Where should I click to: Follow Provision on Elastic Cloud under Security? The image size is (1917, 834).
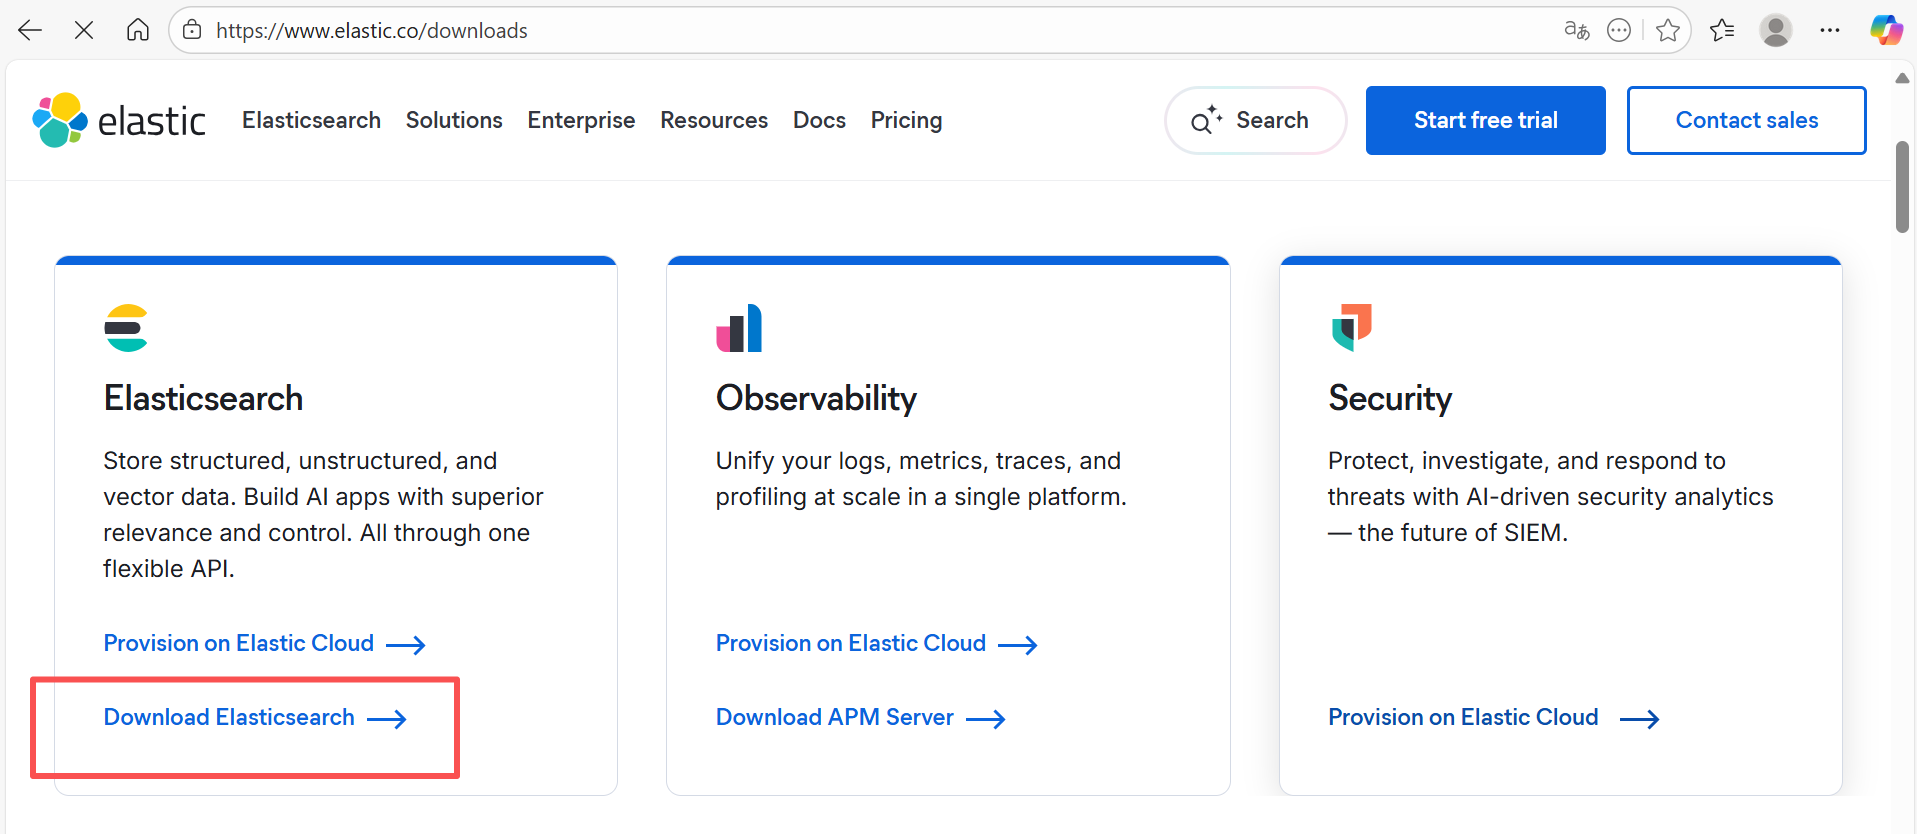(1493, 717)
